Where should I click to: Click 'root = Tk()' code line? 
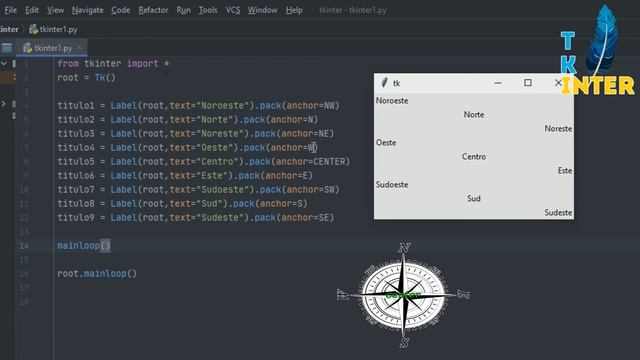87,78
